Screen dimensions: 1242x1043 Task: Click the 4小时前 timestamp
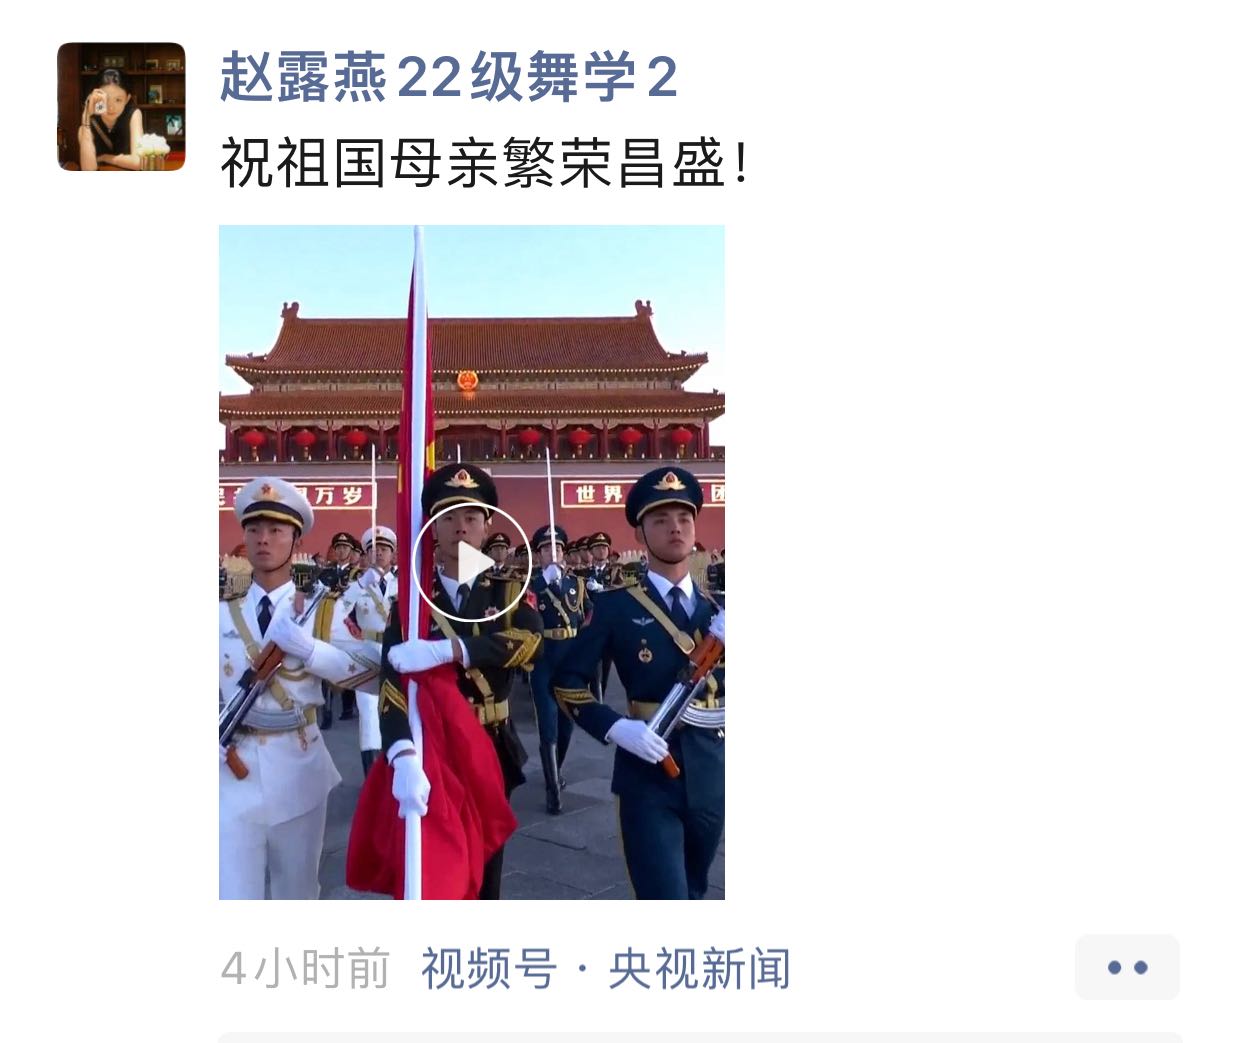click(305, 968)
